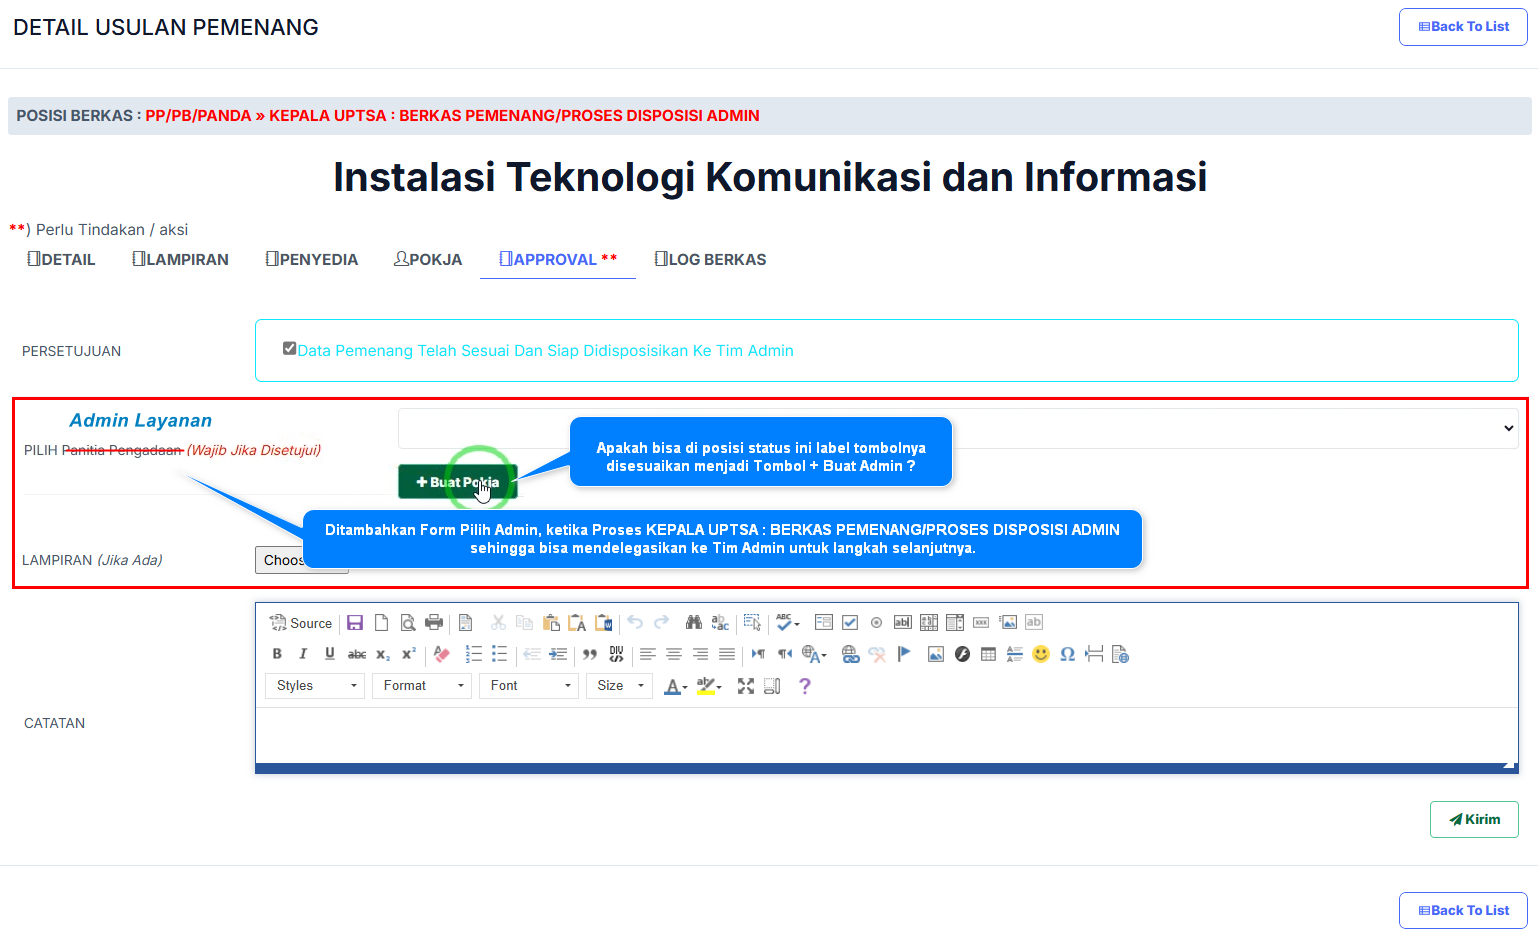The height and width of the screenshot is (937, 1538).
Task: Open the Font dropdown
Action: tap(529, 686)
